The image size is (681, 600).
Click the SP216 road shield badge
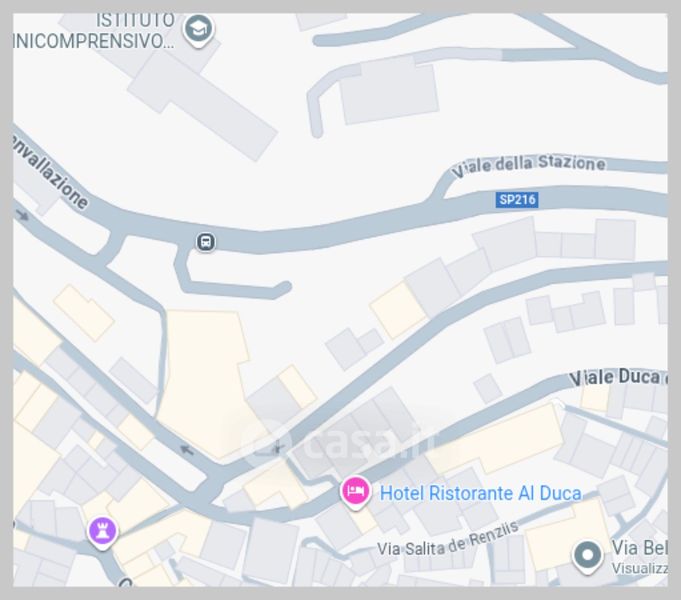(x=517, y=200)
